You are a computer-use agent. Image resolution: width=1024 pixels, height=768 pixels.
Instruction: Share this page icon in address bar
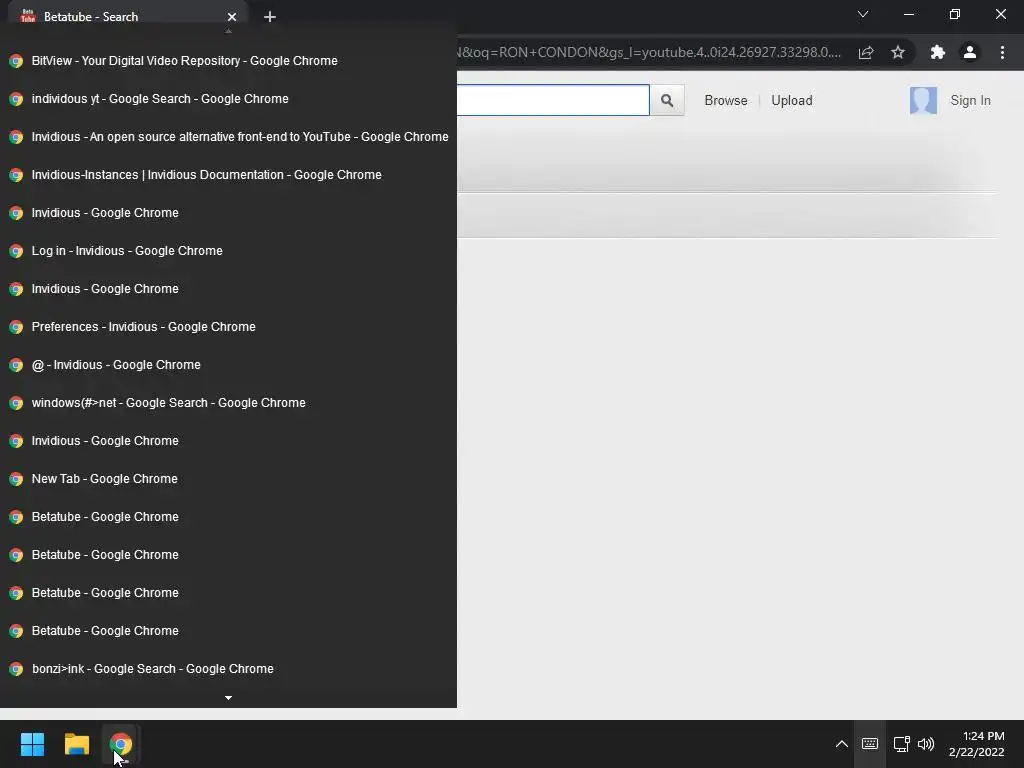tap(866, 52)
